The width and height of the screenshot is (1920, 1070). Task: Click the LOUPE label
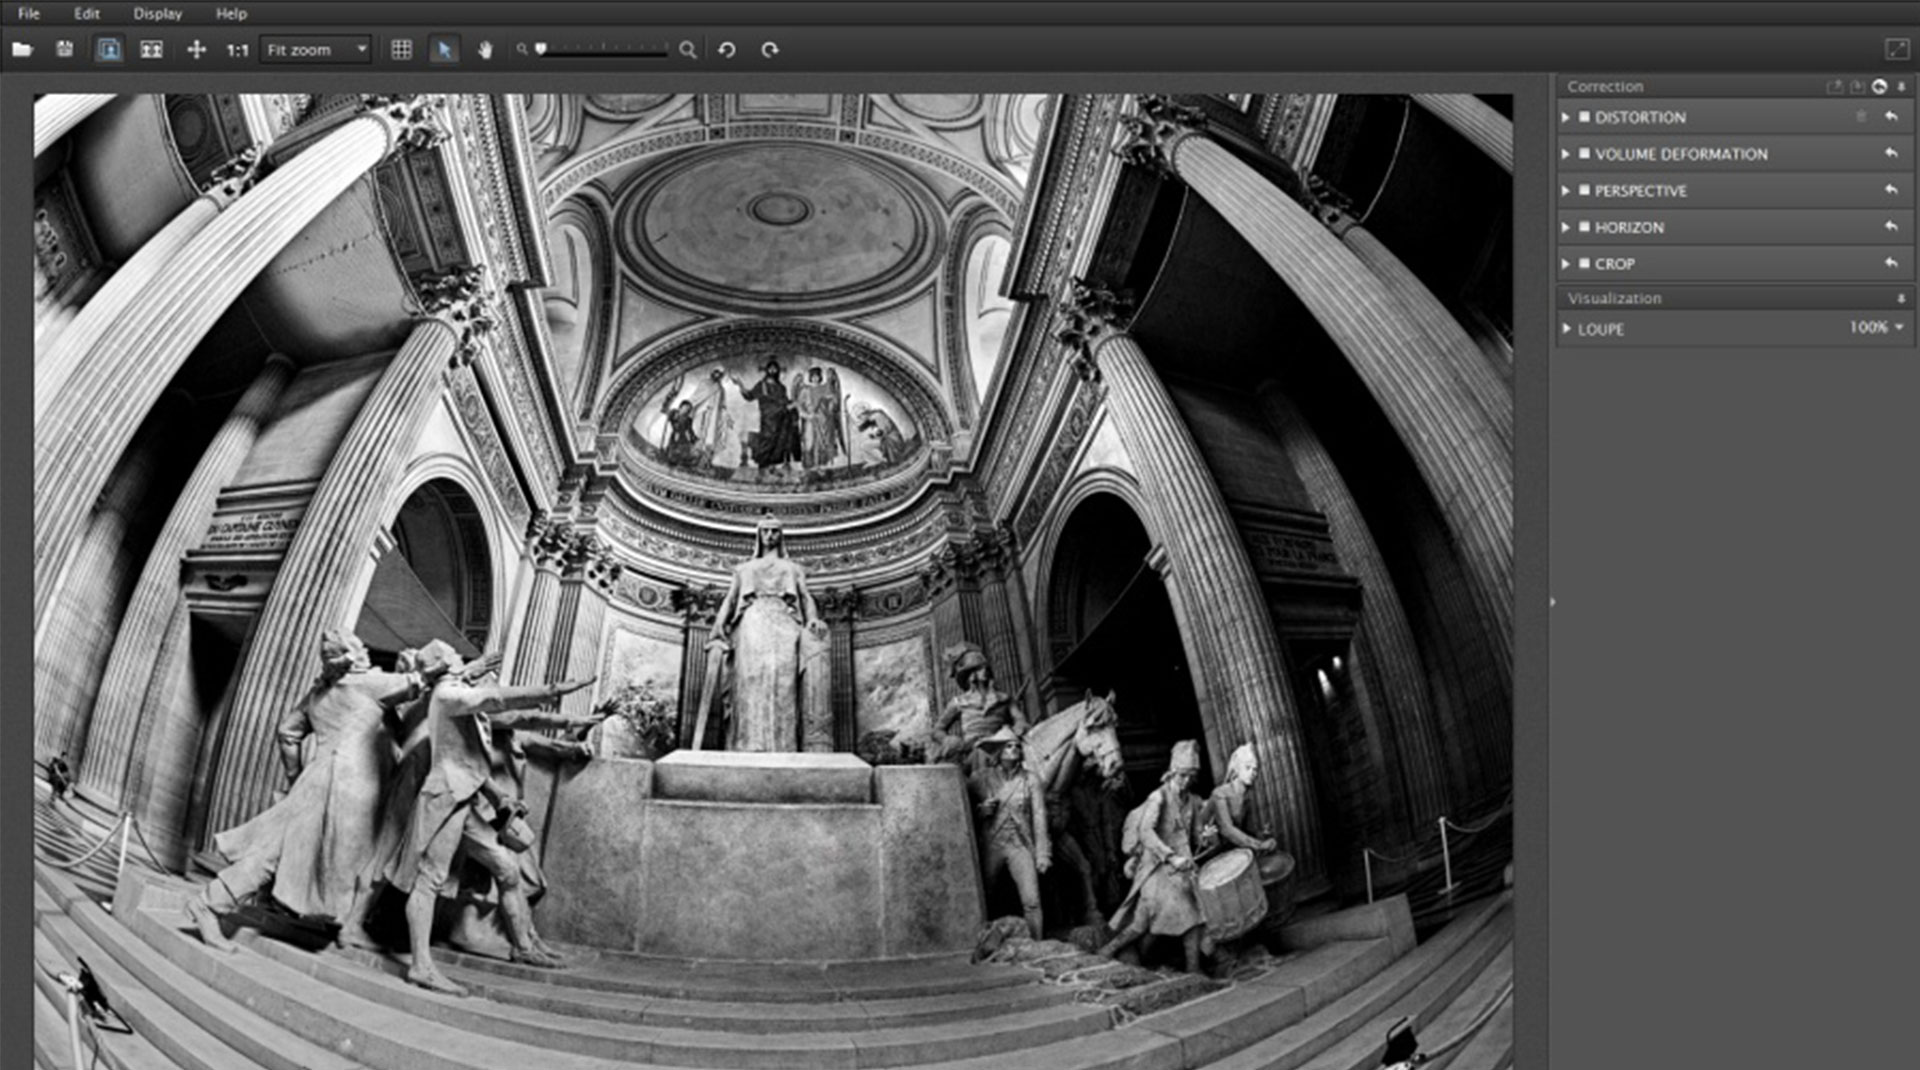[1600, 329]
